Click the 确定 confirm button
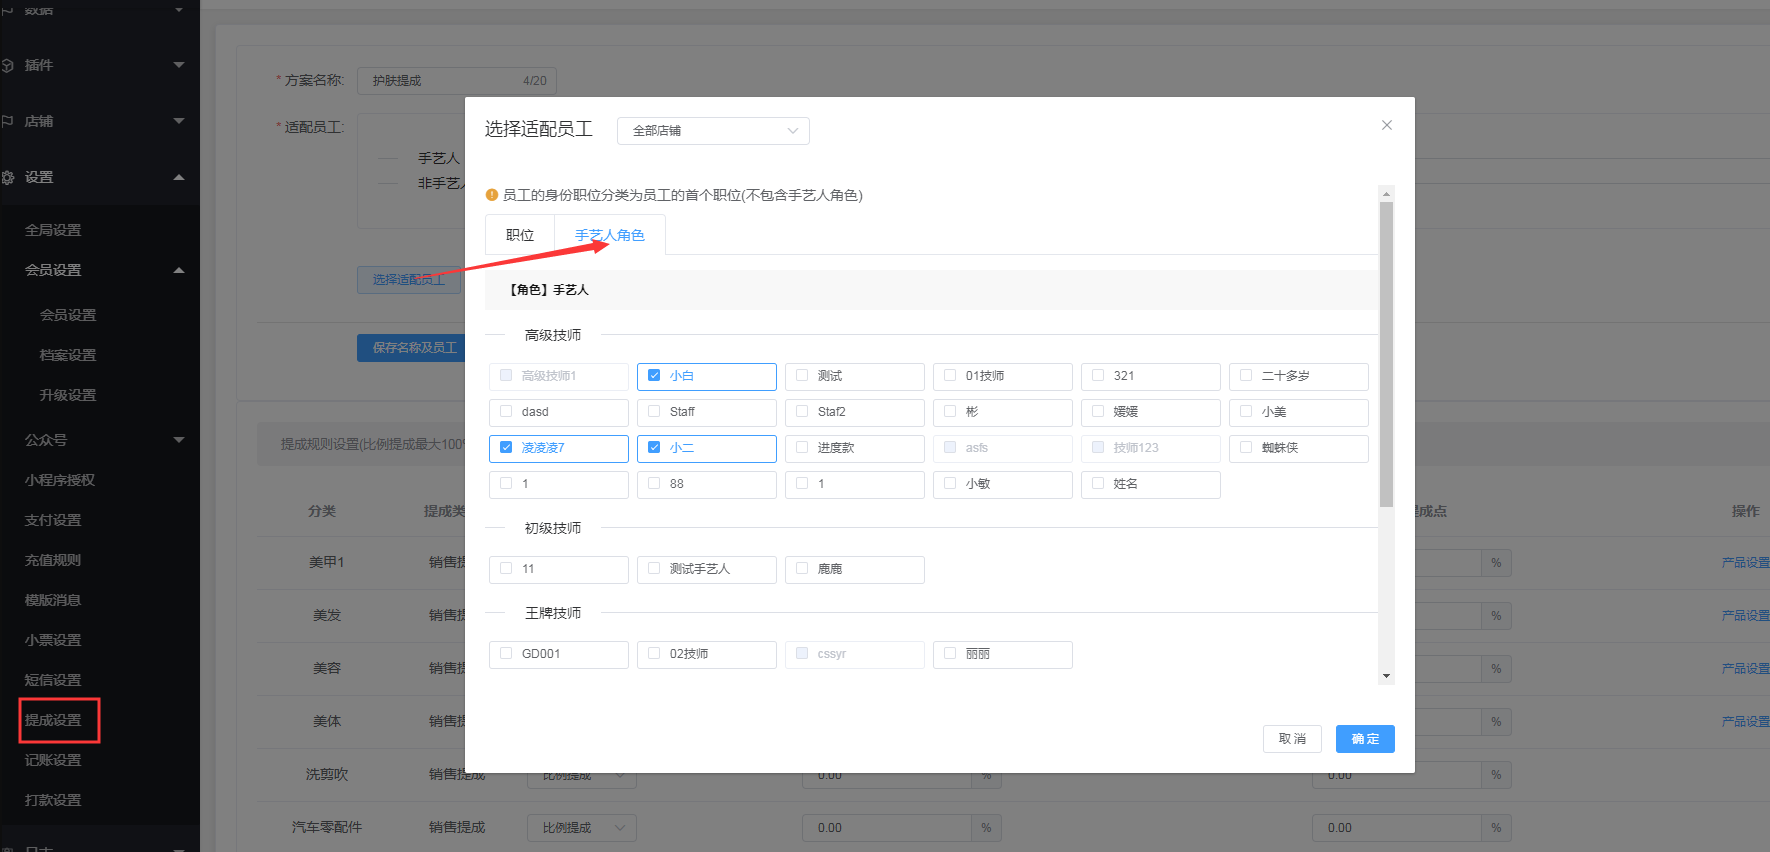Image resolution: width=1770 pixels, height=852 pixels. click(1364, 739)
